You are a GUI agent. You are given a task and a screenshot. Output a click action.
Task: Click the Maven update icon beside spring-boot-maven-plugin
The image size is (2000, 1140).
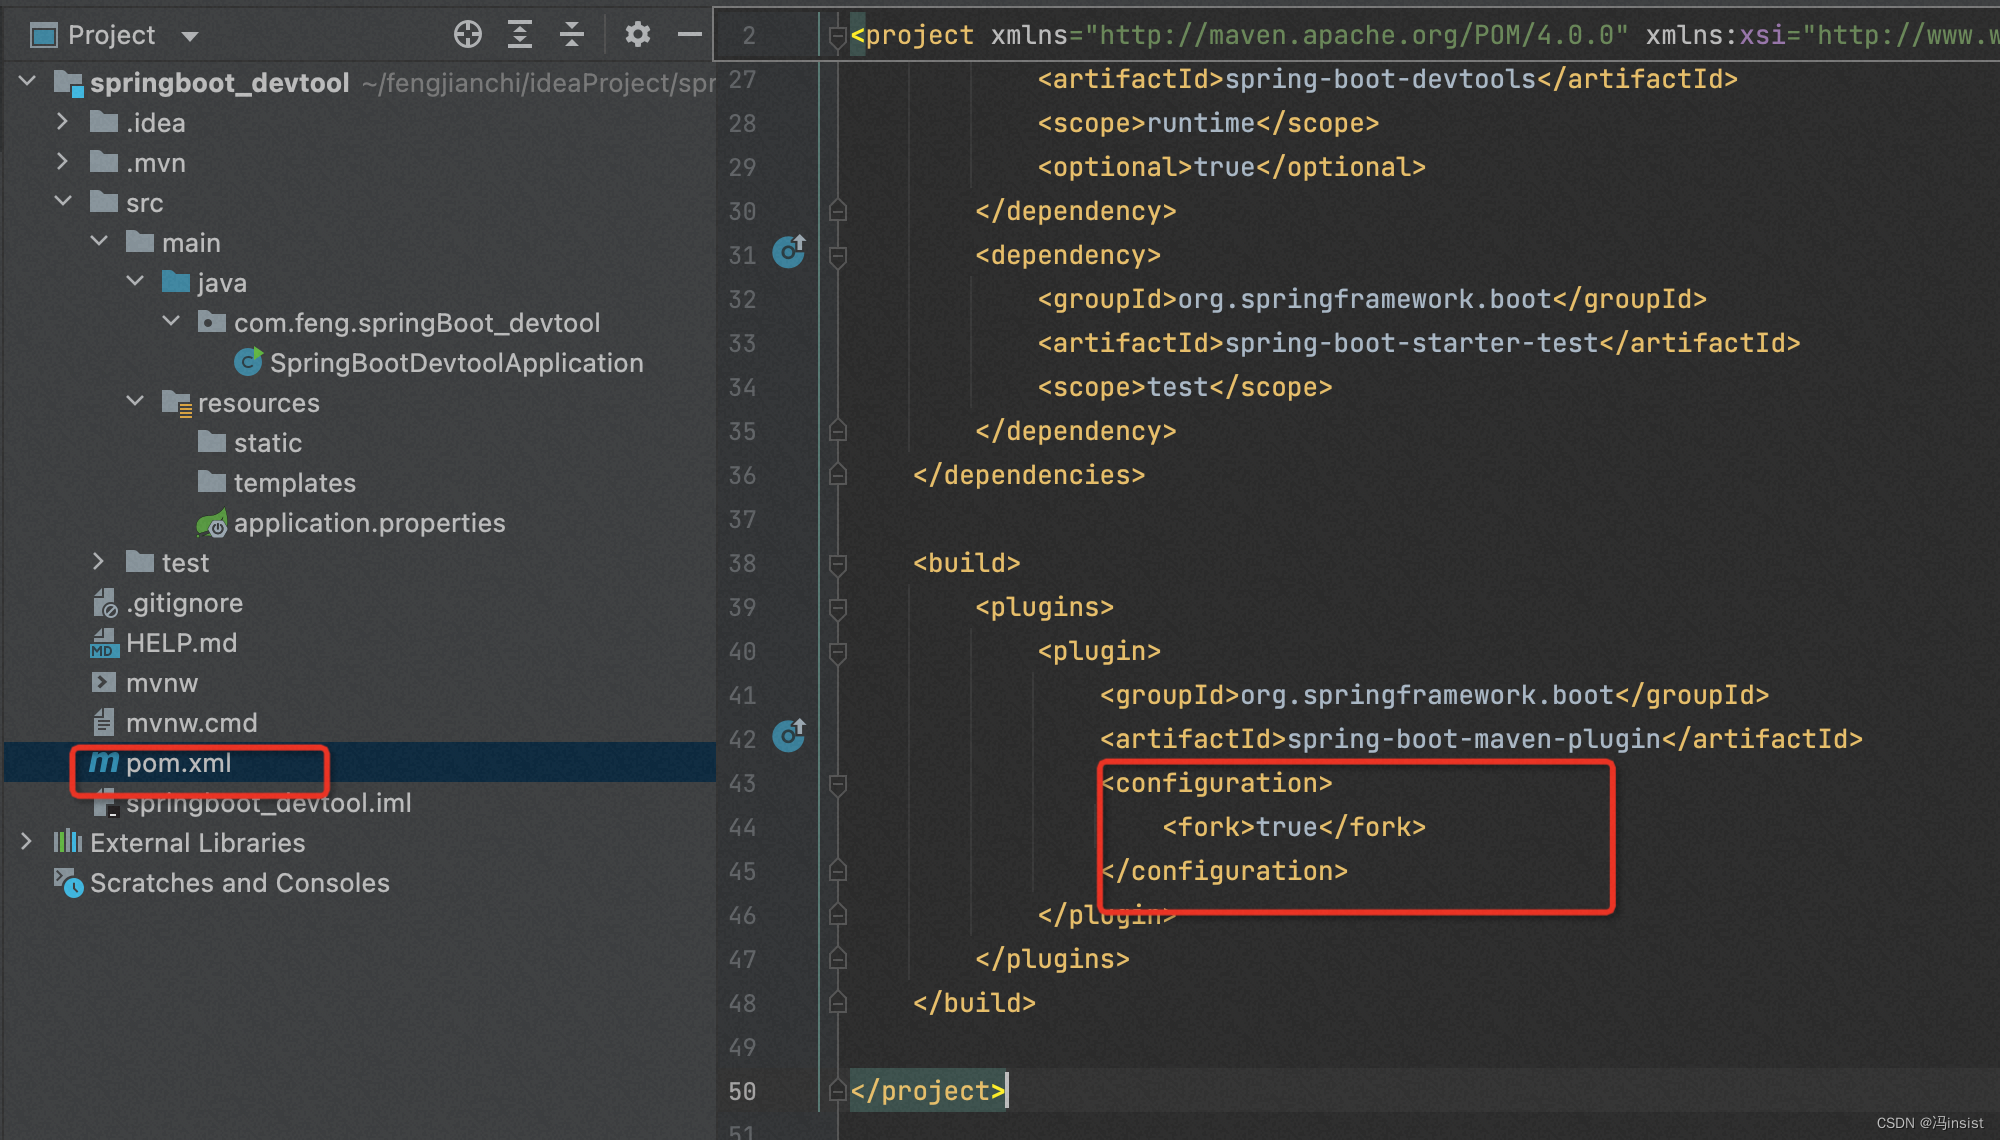[789, 737]
